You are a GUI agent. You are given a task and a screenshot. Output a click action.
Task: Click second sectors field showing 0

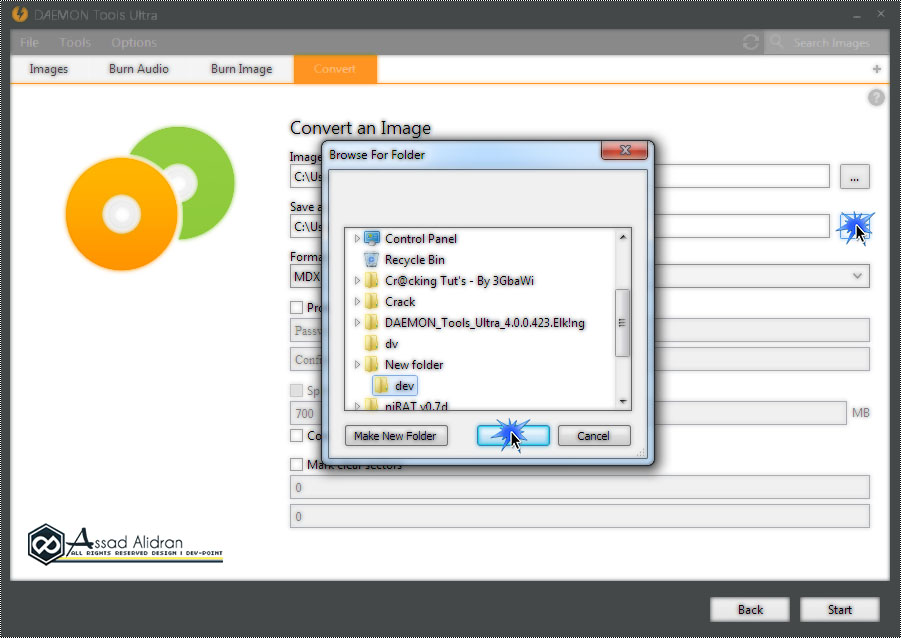pyautogui.click(x=580, y=516)
